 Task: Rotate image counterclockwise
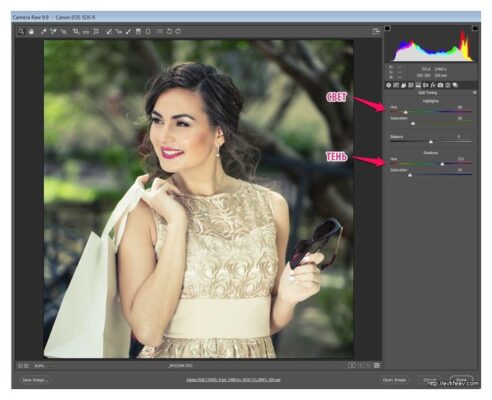[x=169, y=32]
